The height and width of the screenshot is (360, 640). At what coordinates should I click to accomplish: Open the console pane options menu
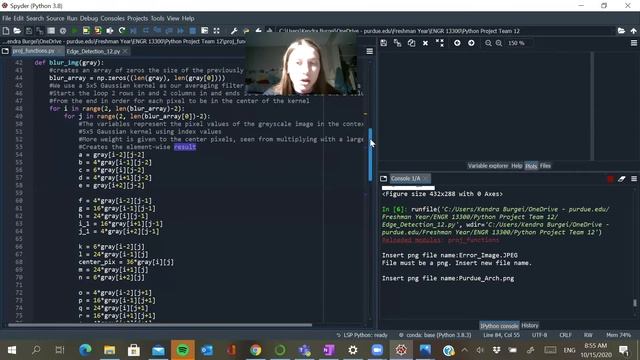(634, 179)
